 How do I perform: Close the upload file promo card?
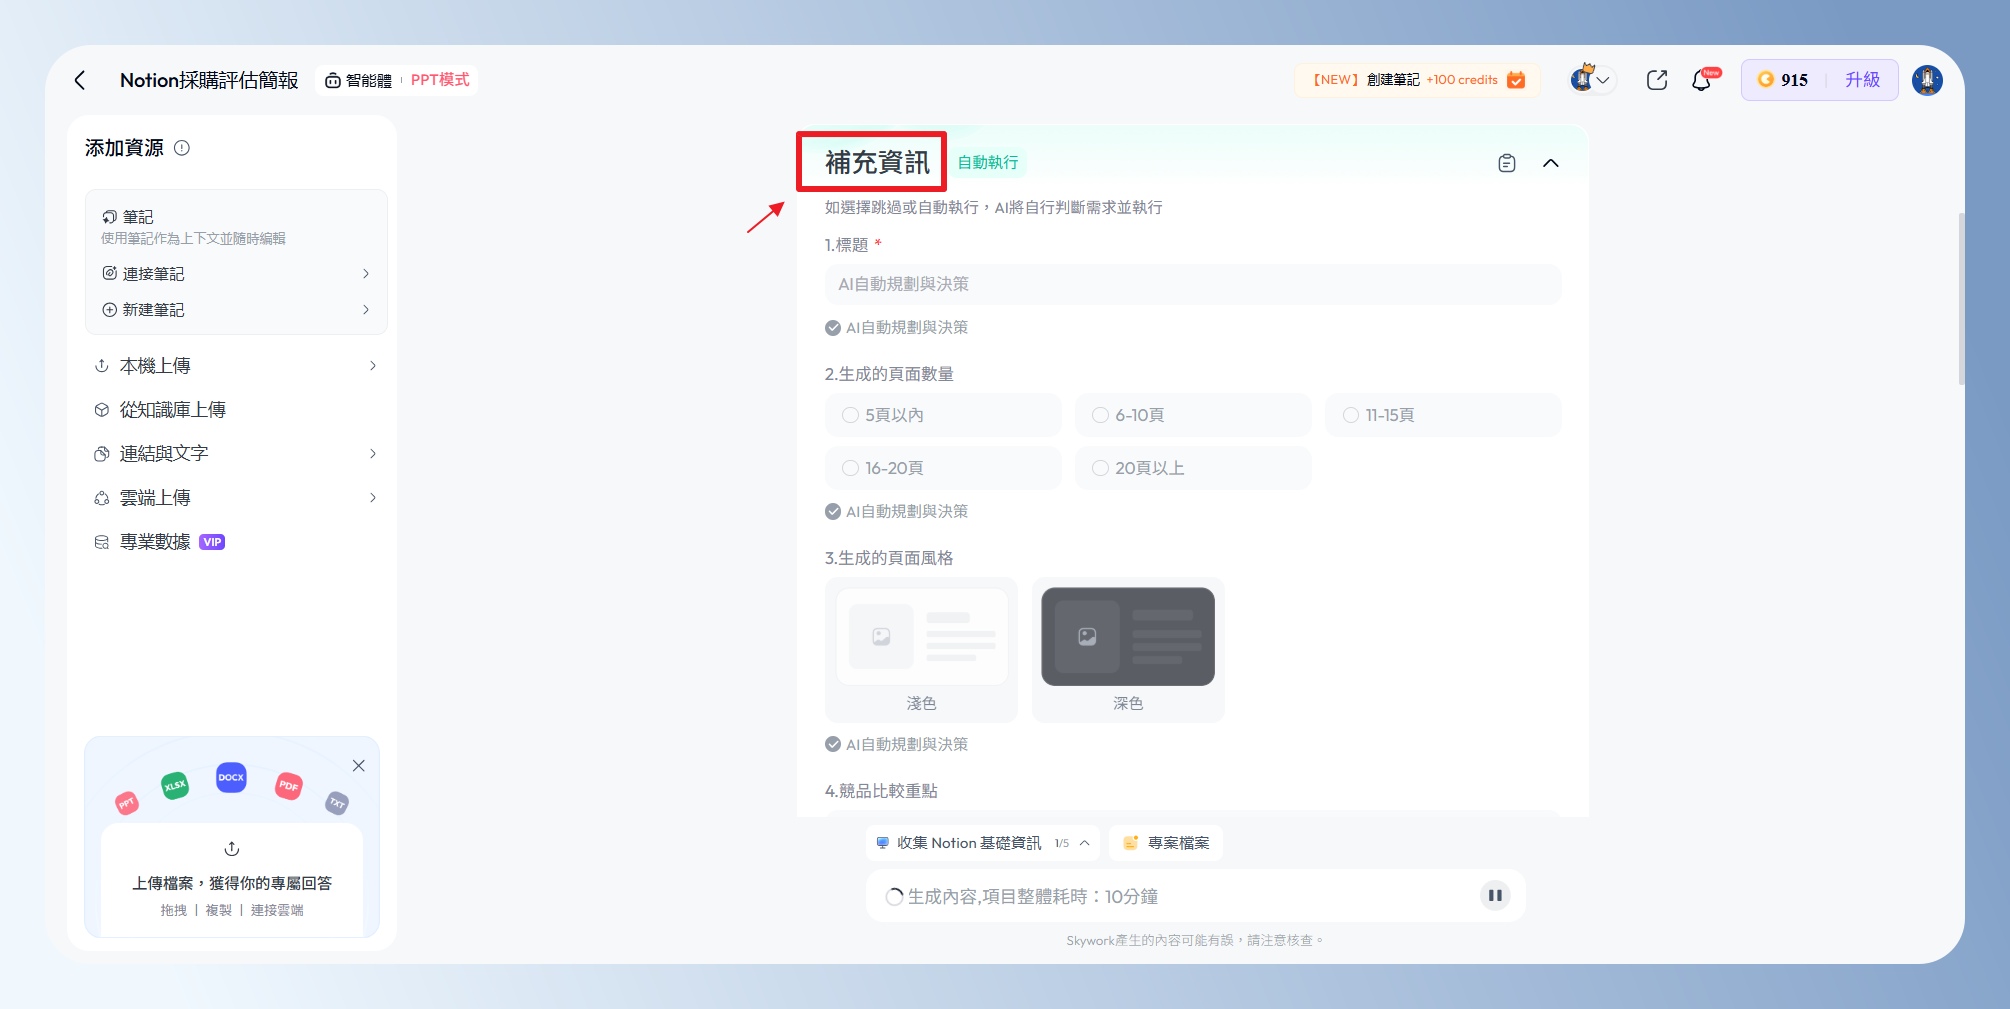(x=358, y=766)
